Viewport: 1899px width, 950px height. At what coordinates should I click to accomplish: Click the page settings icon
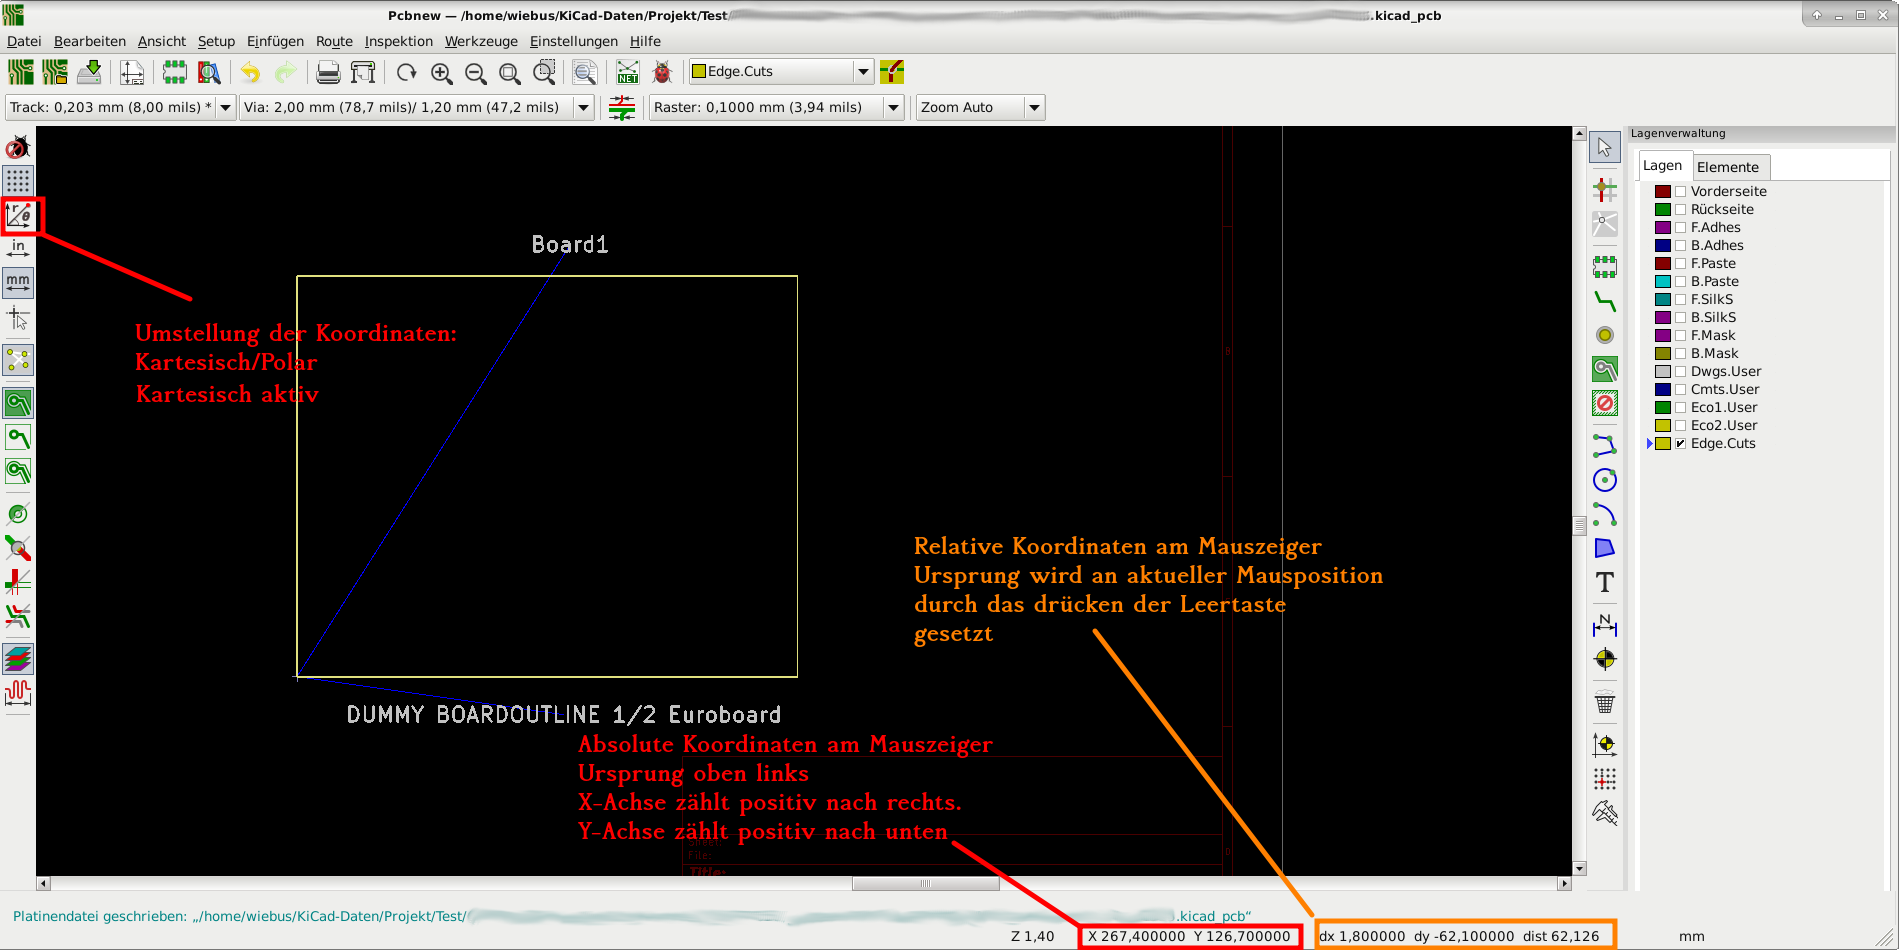[x=131, y=72]
